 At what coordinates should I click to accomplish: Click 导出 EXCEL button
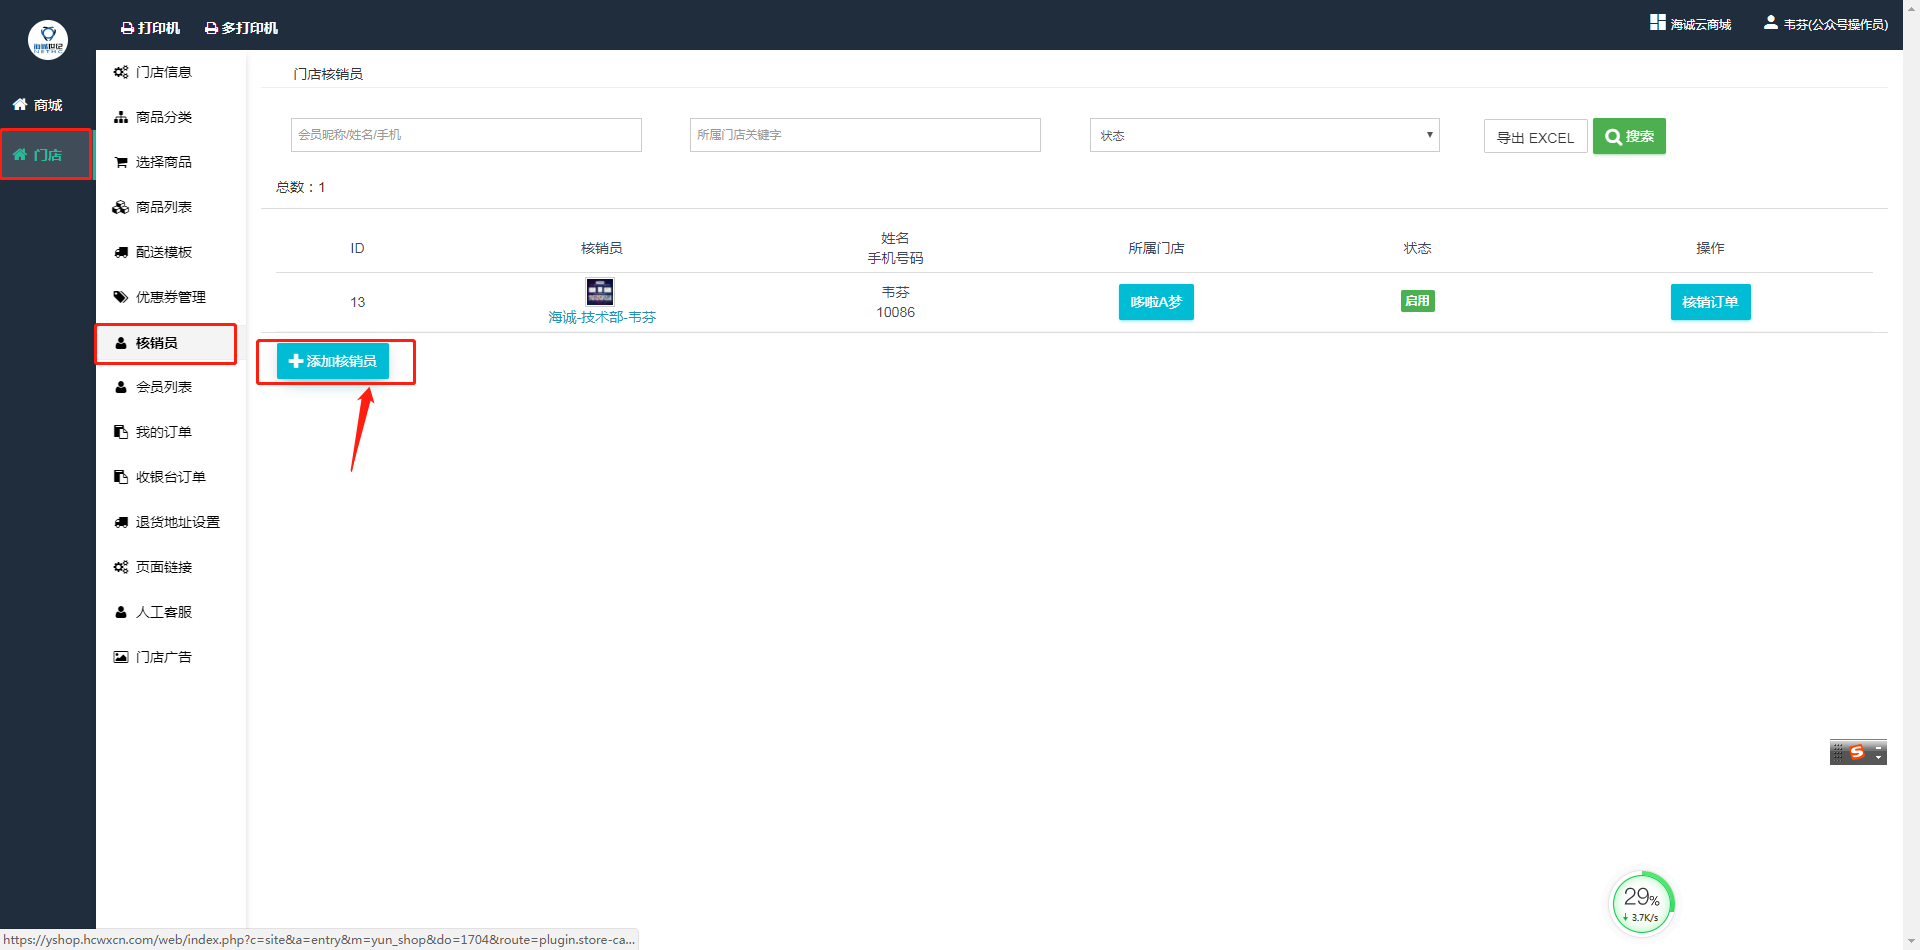(x=1535, y=137)
